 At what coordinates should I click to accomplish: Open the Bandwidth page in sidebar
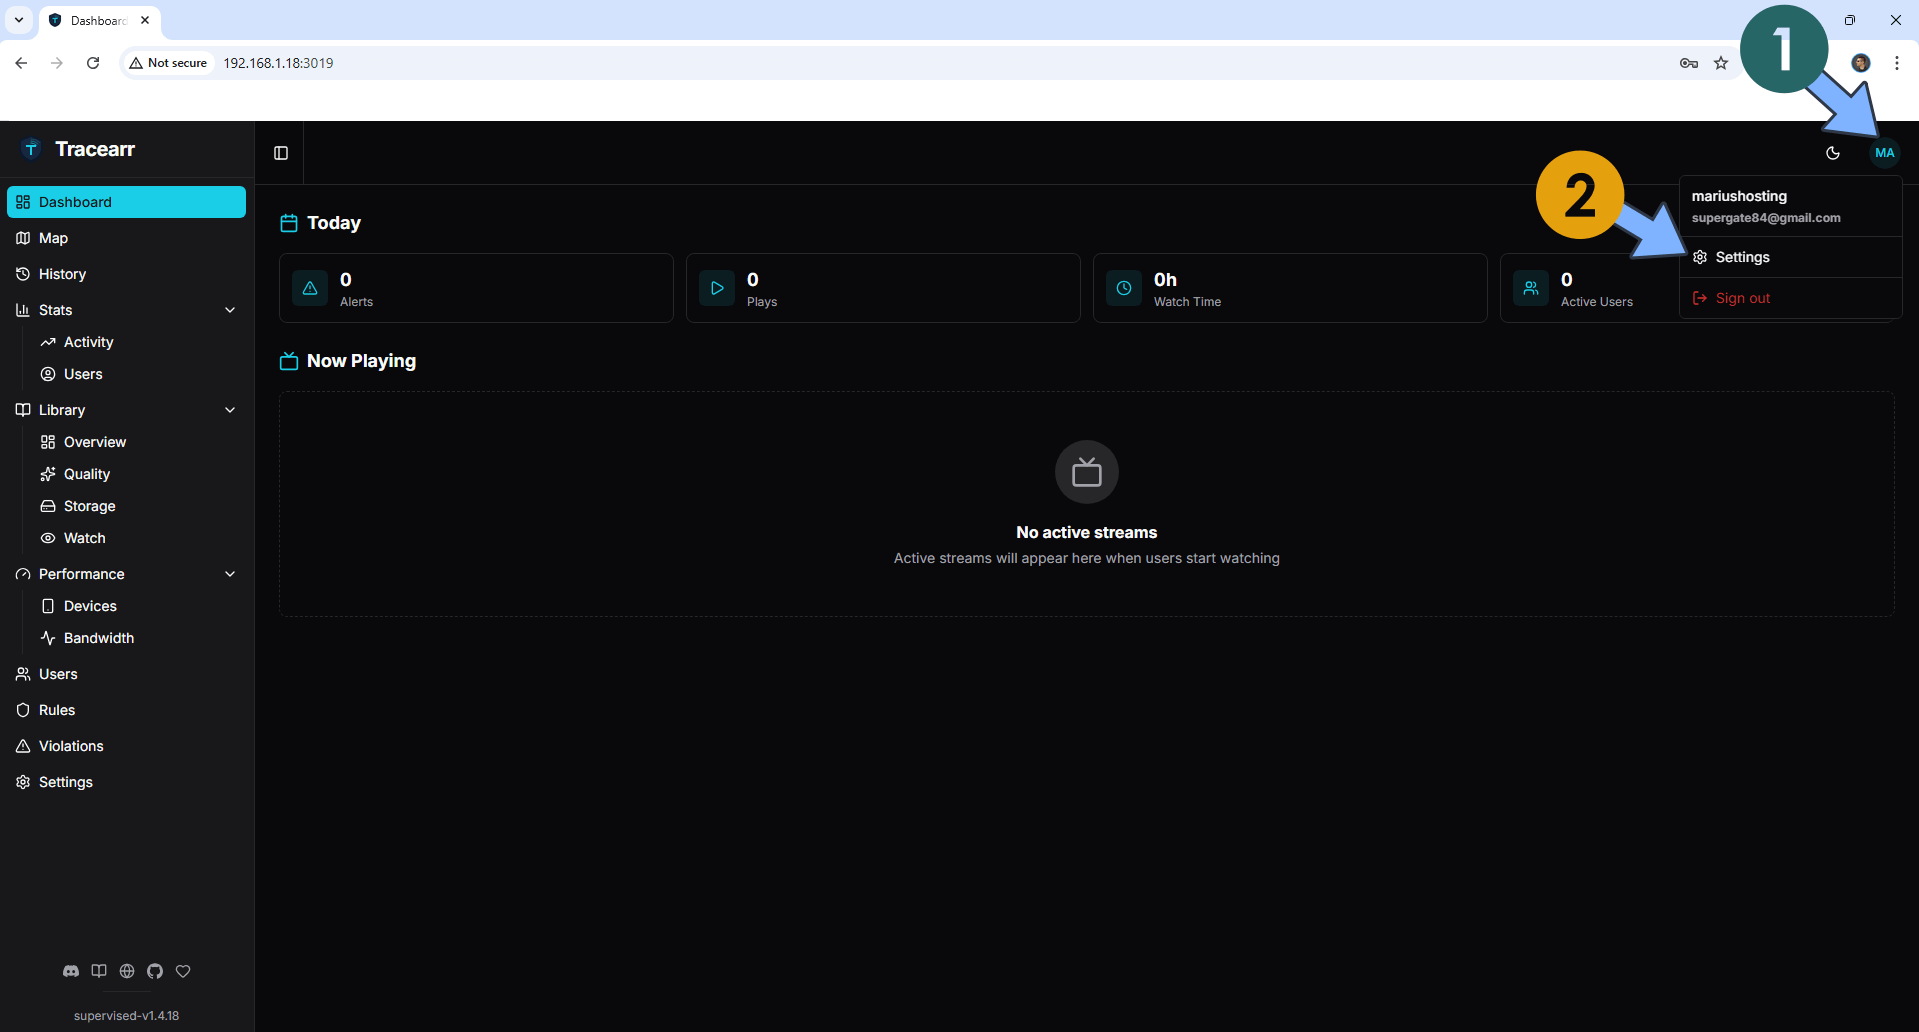tap(99, 637)
